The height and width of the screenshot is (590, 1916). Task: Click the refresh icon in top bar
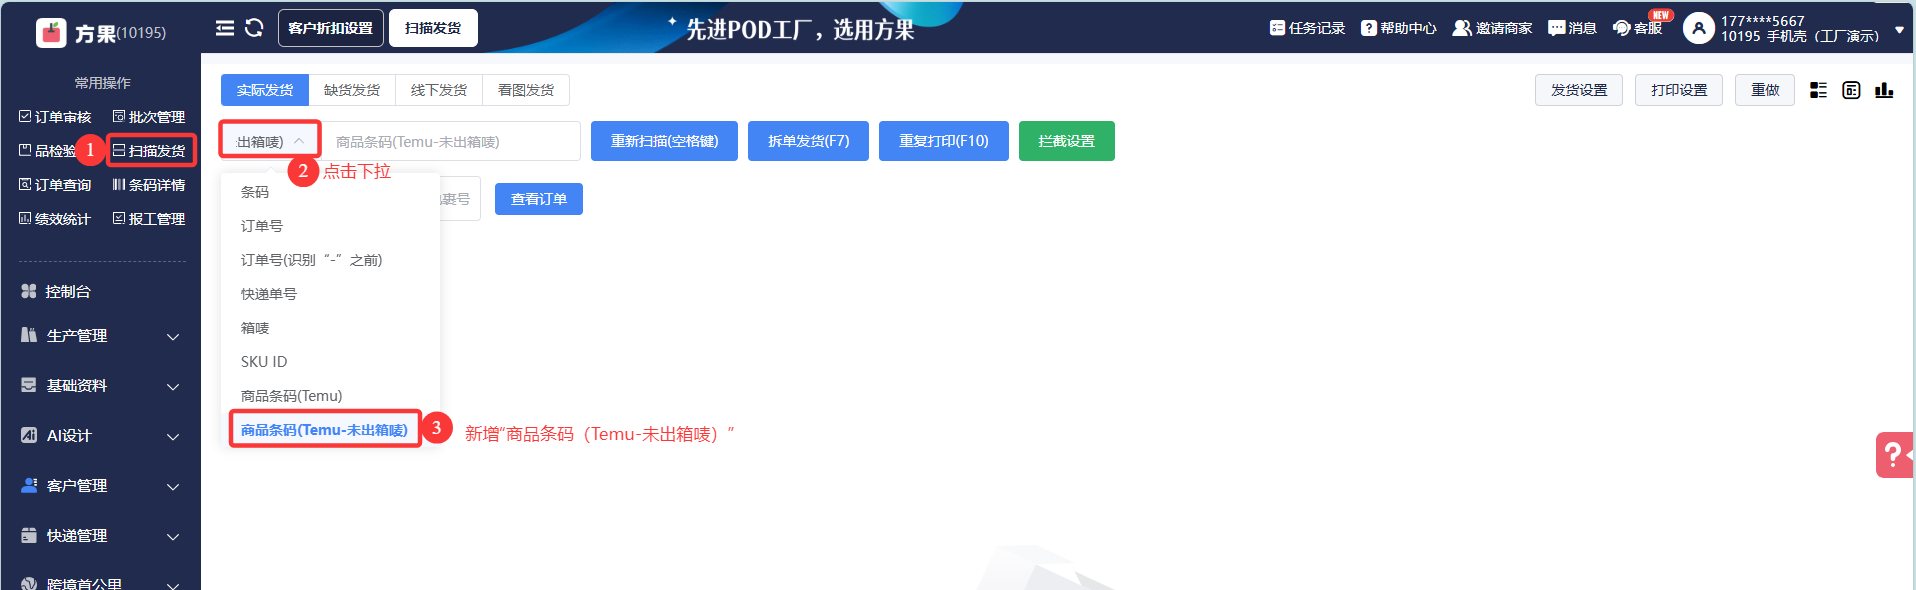[x=254, y=28]
